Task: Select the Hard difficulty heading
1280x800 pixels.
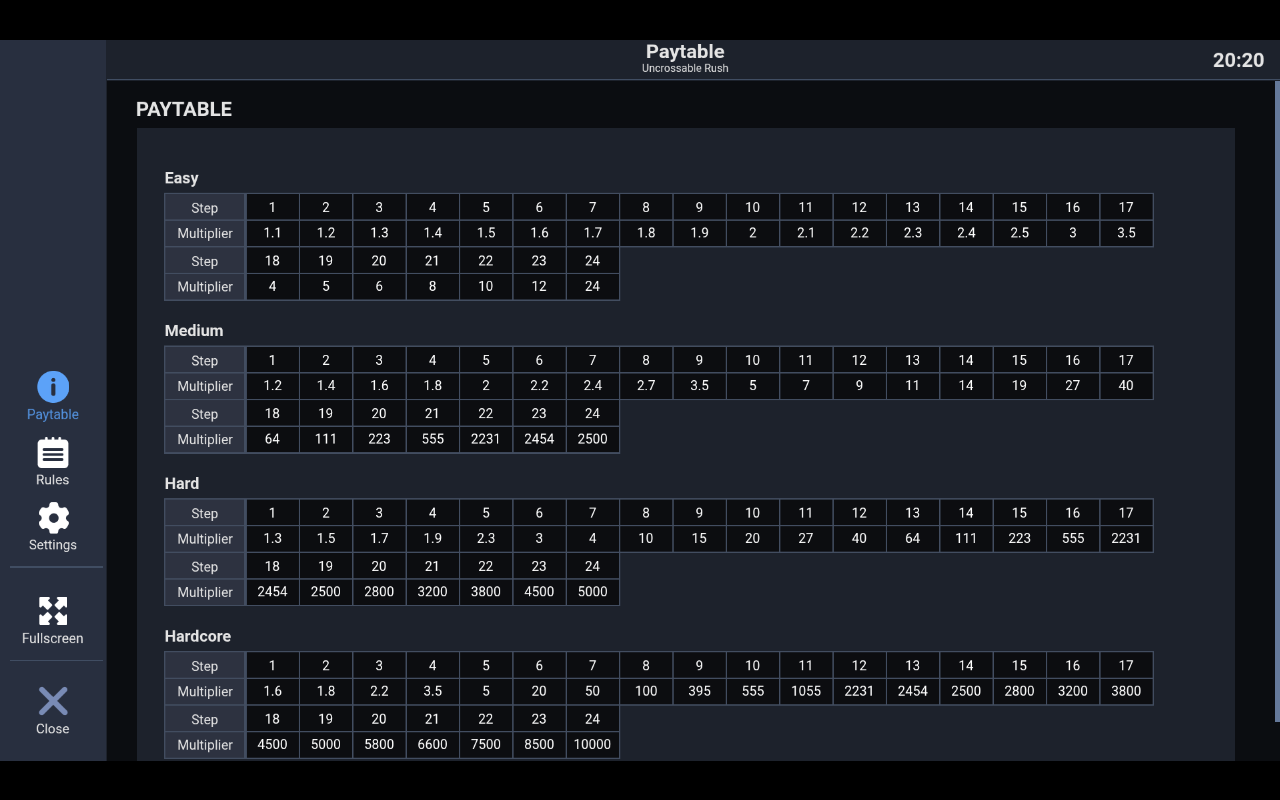Action: tap(182, 484)
